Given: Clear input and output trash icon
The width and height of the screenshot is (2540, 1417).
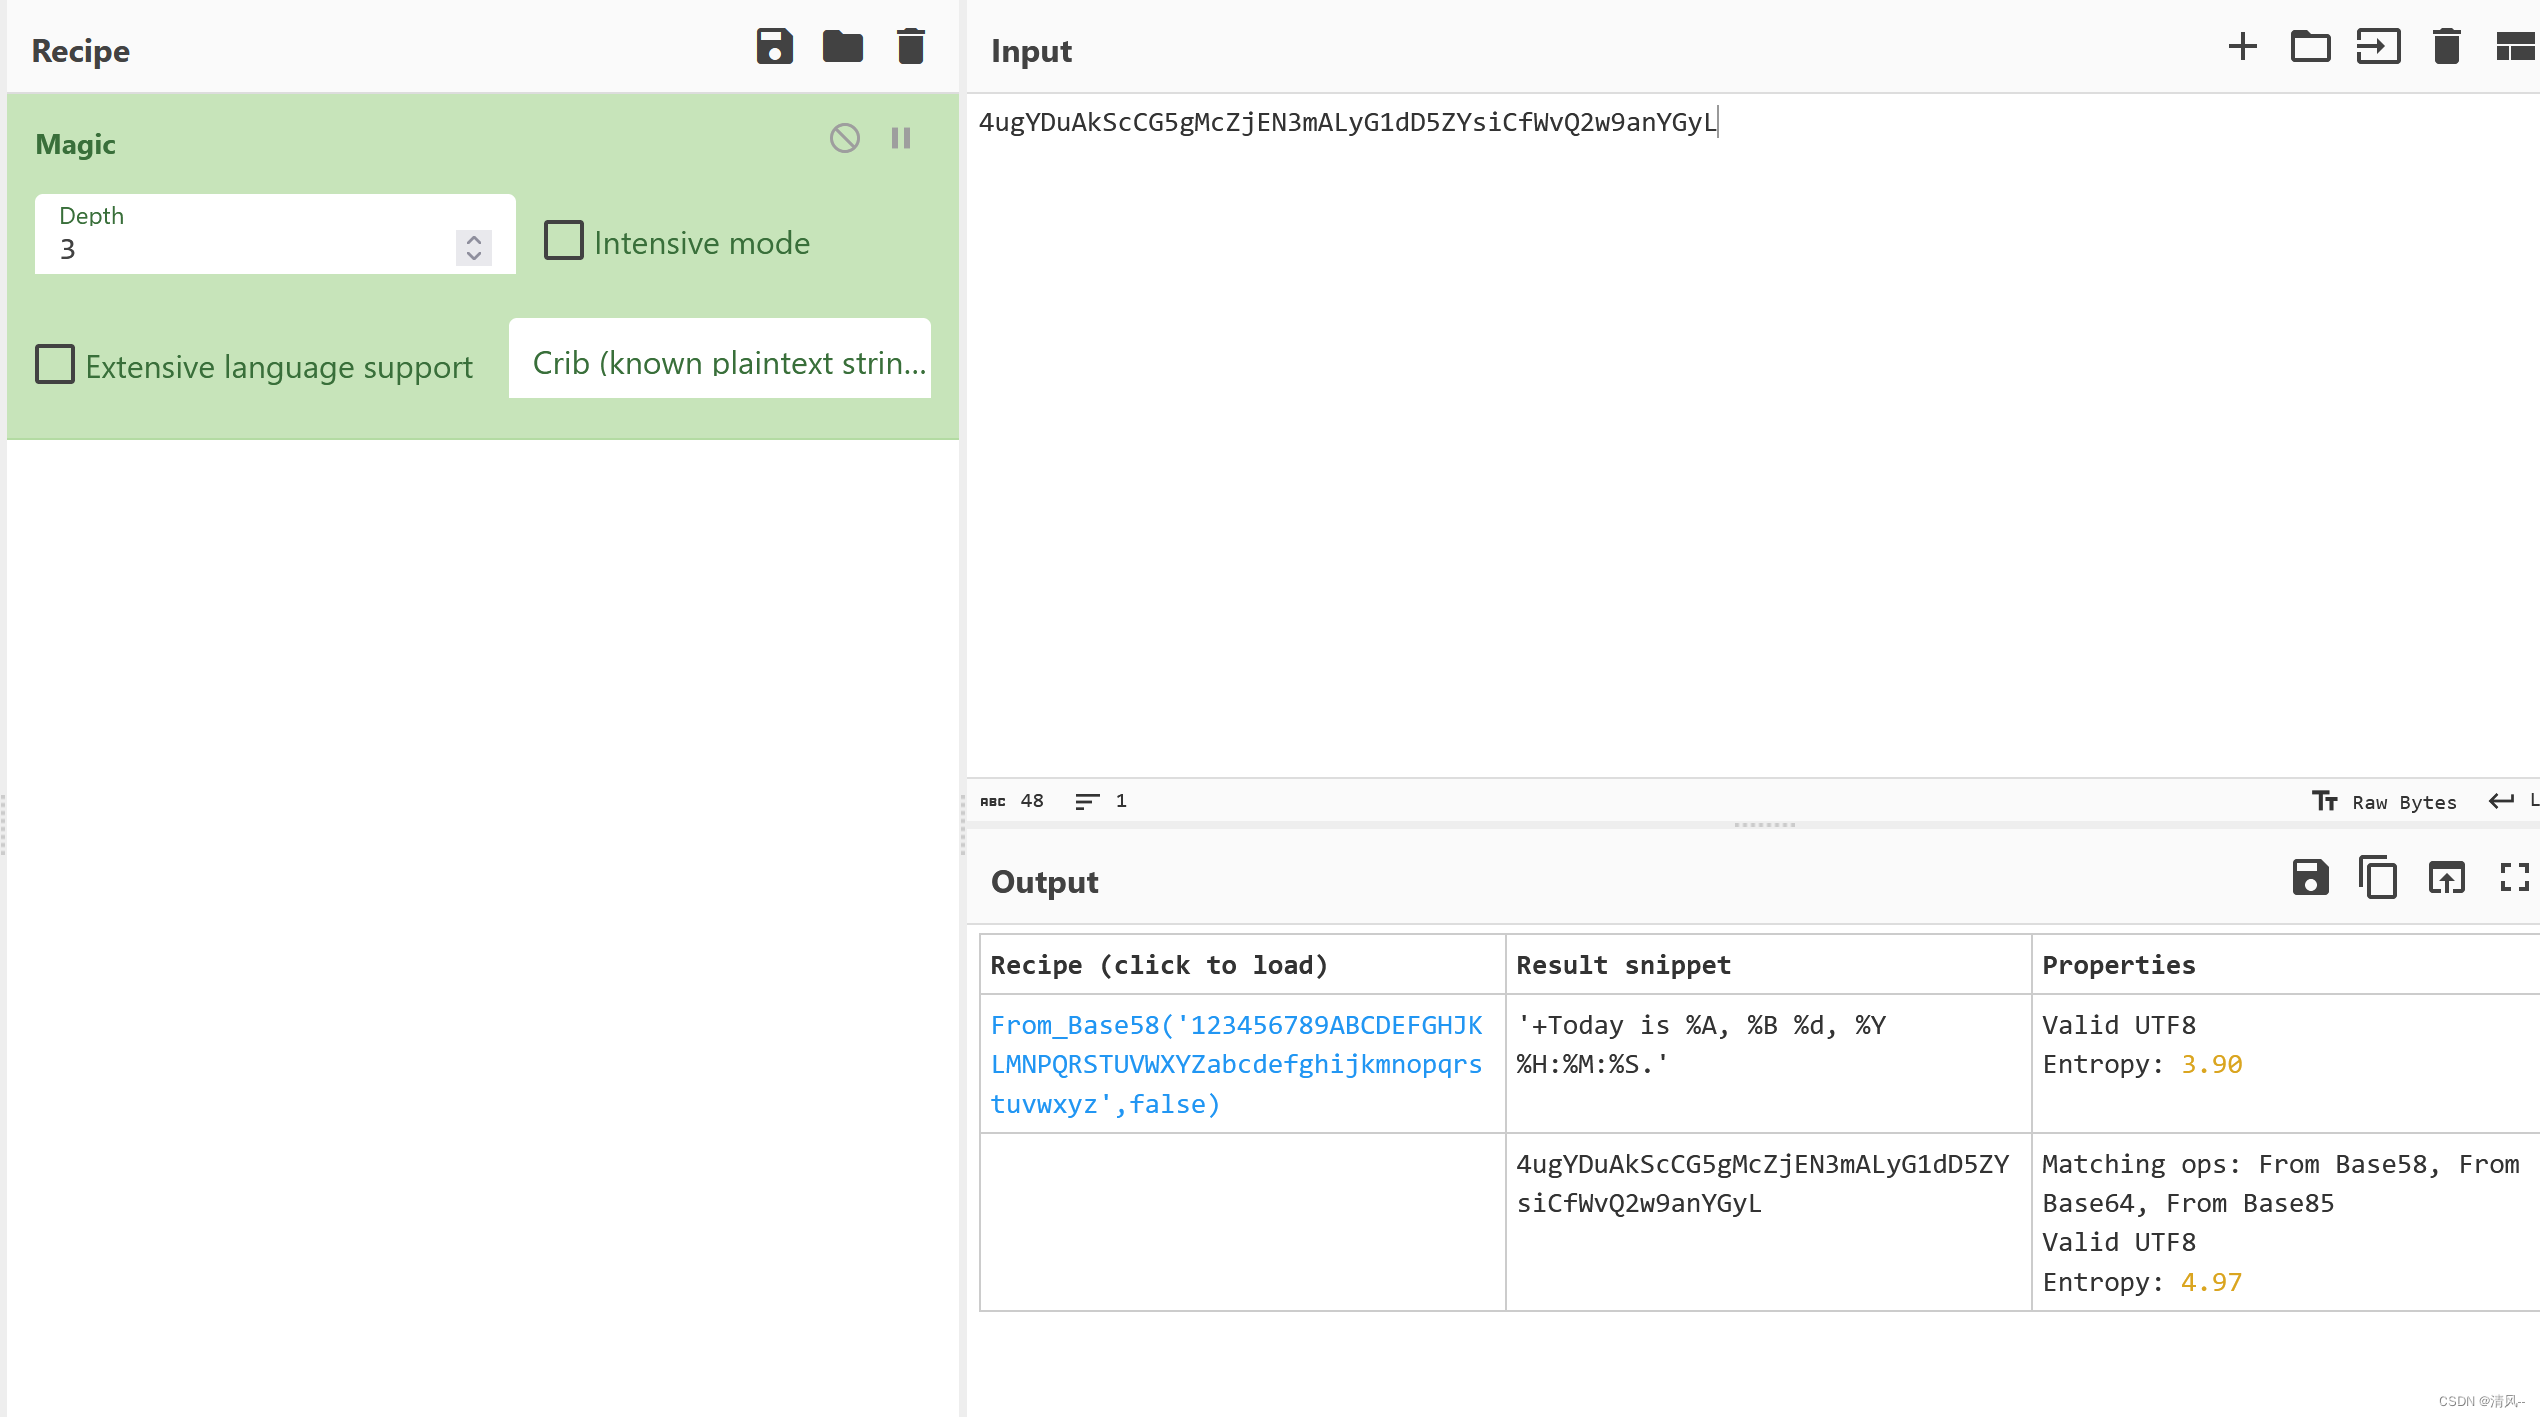Looking at the screenshot, I should tap(2446, 47).
